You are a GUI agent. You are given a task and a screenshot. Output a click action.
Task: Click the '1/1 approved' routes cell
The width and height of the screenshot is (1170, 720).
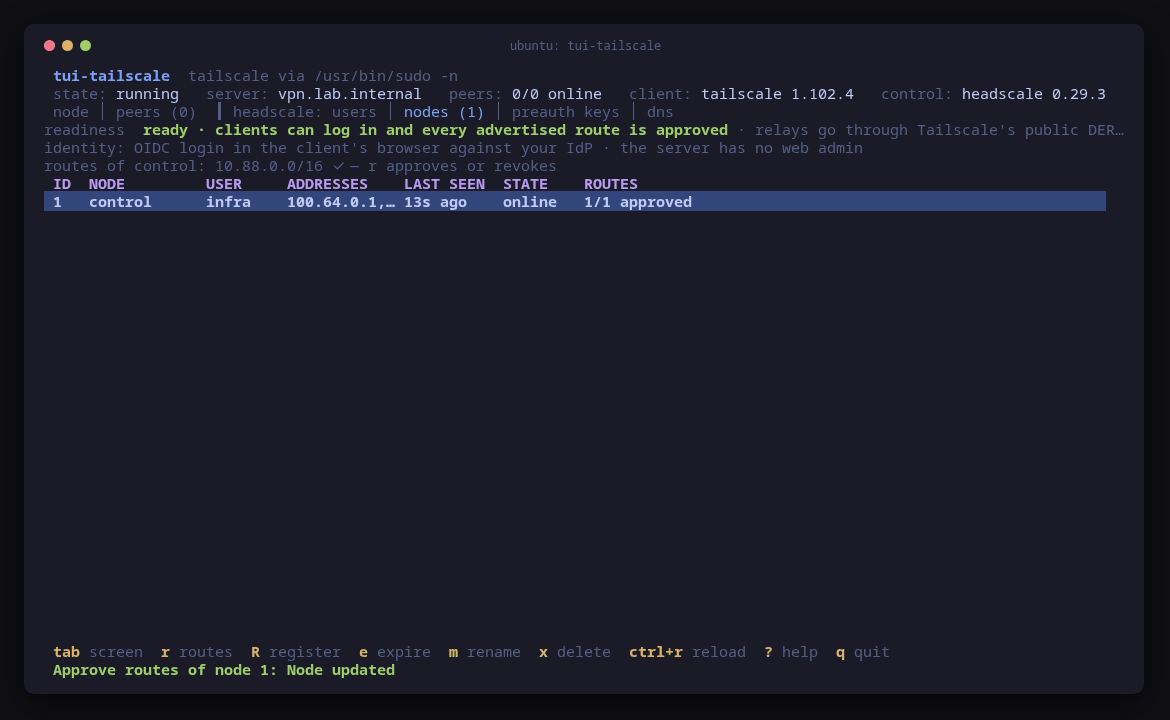pos(638,201)
